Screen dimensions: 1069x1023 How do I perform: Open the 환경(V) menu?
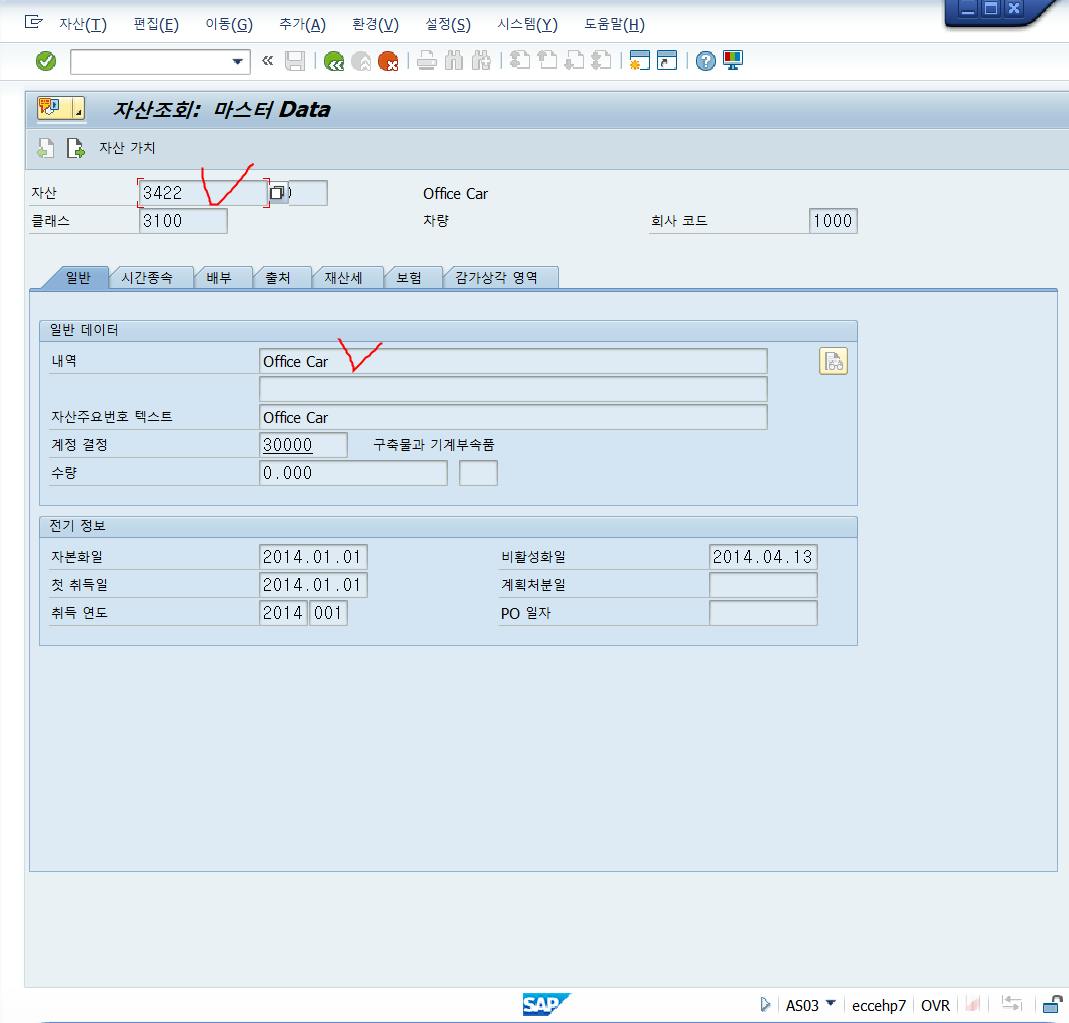click(376, 25)
